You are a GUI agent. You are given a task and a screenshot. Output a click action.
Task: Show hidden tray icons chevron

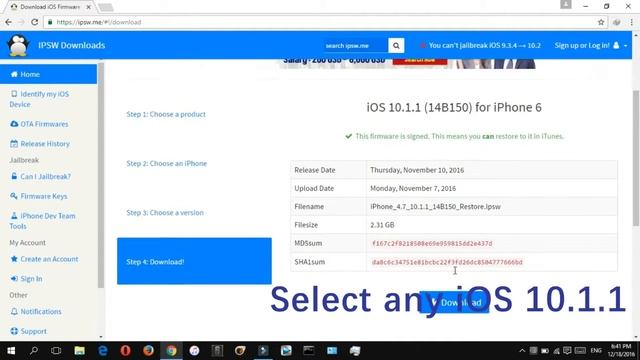point(522,351)
